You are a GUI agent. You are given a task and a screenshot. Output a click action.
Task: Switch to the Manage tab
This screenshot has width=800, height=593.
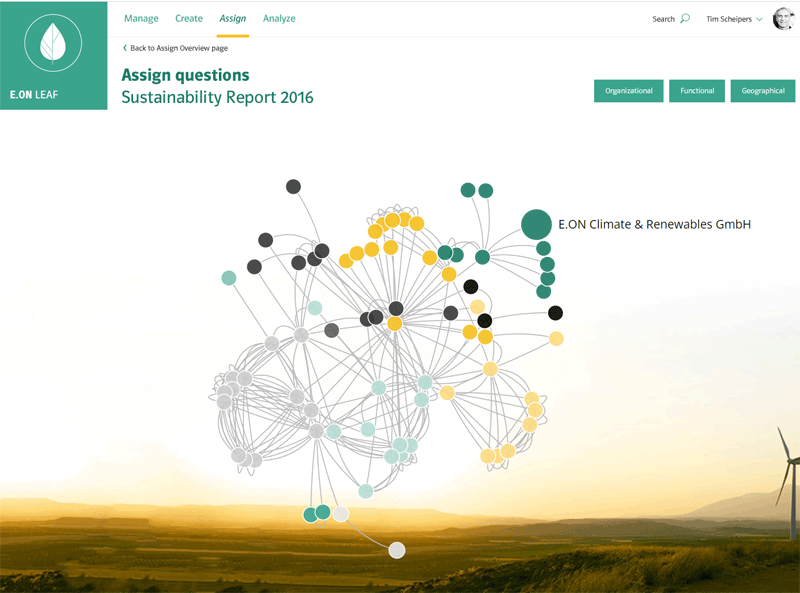coord(141,18)
